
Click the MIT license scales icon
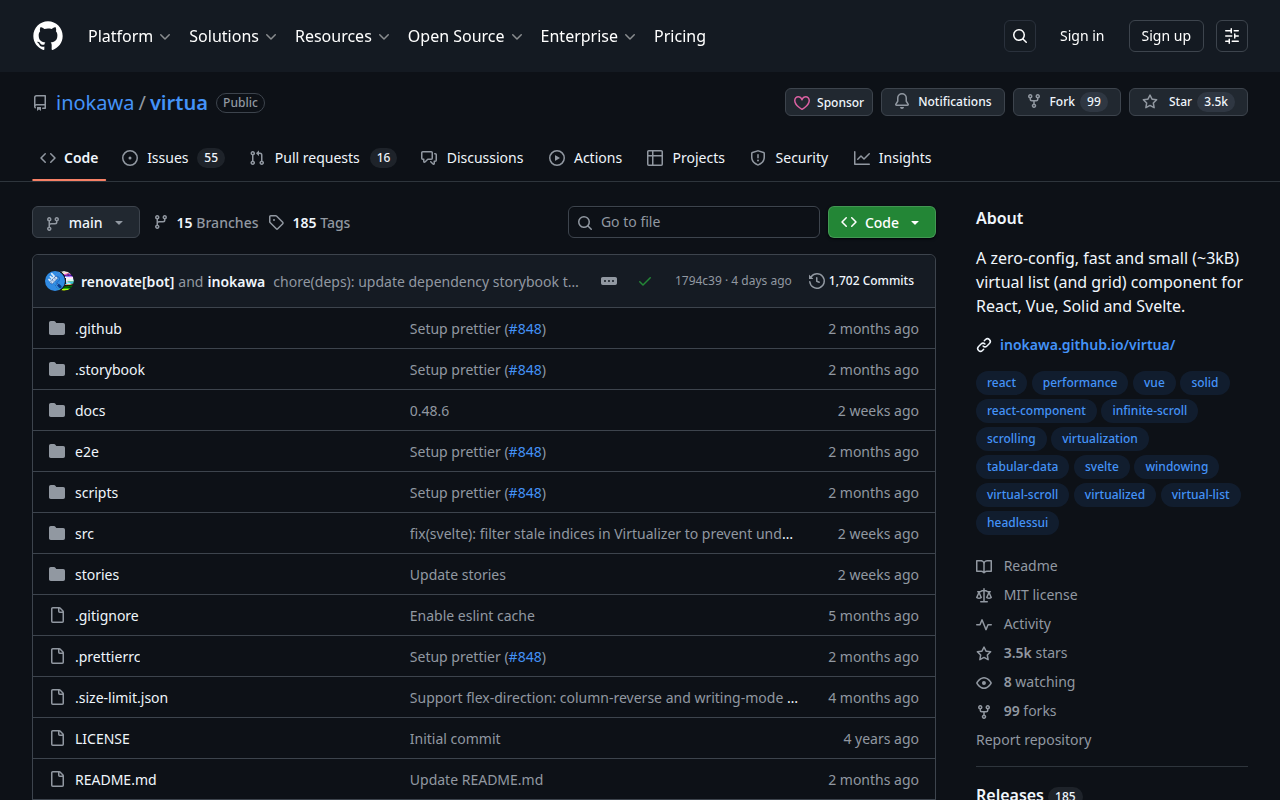(984, 594)
